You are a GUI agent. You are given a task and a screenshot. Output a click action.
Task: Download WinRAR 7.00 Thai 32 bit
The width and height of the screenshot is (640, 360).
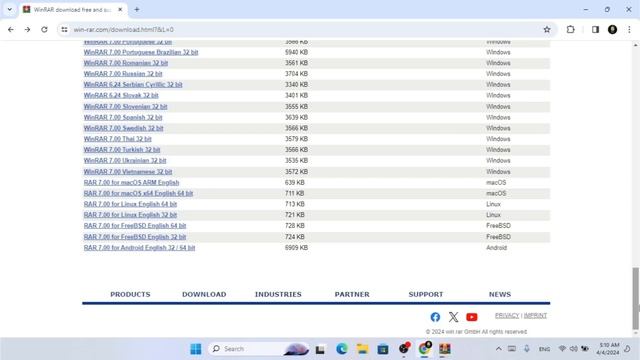[x=118, y=139]
